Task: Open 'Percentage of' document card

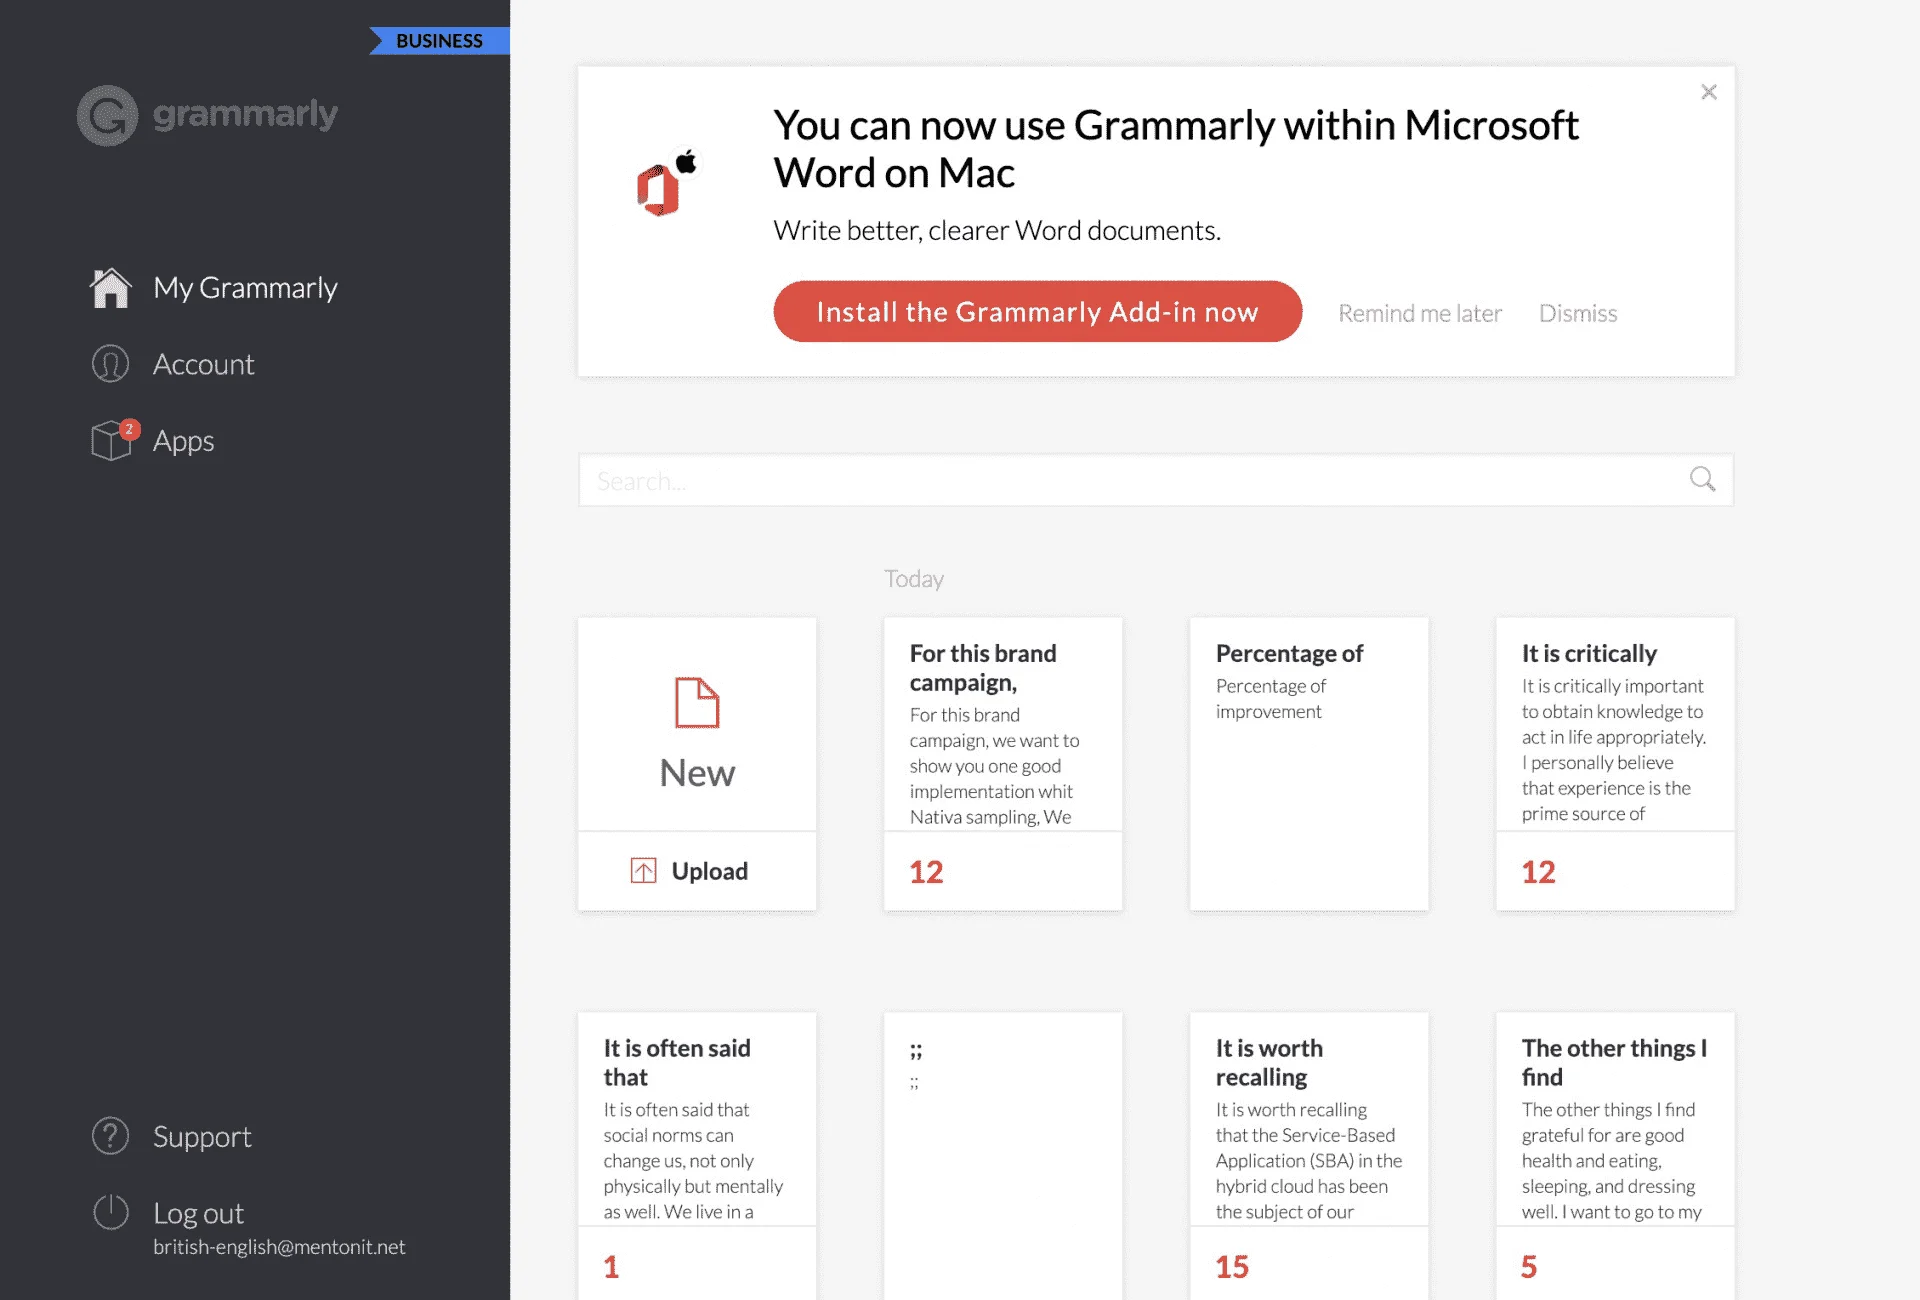Action: (1309, 764)
